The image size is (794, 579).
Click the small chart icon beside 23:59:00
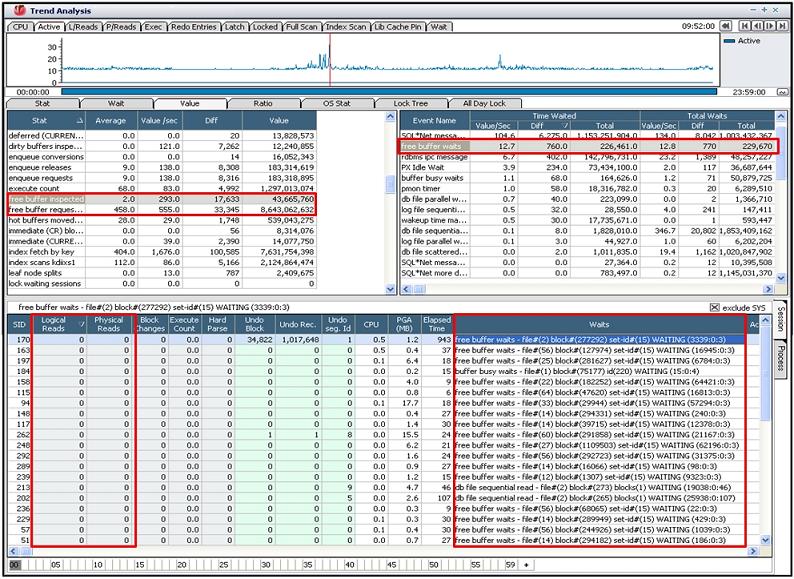782,92
